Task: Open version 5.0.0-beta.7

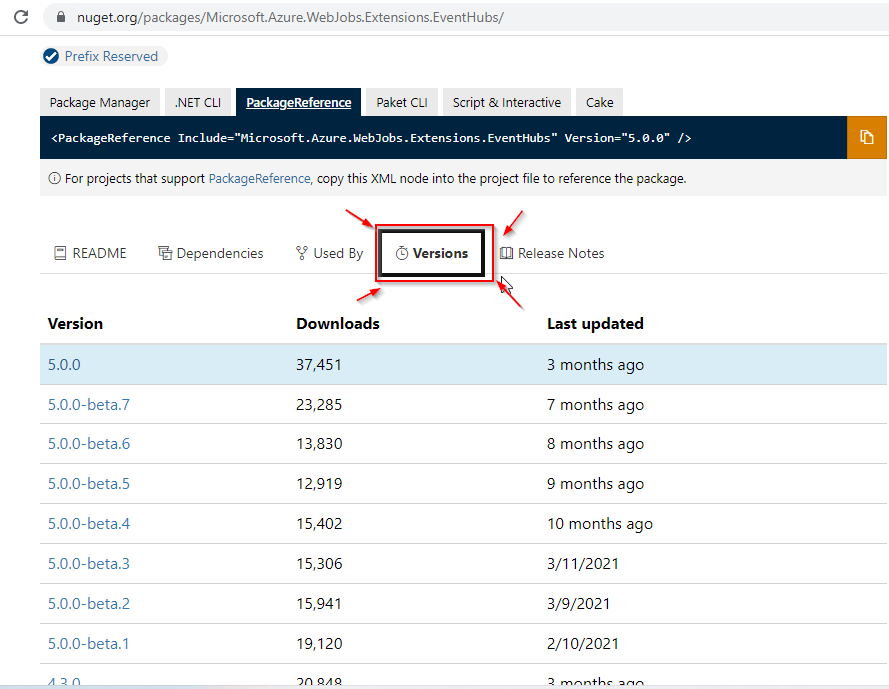Action: [89, 404]
